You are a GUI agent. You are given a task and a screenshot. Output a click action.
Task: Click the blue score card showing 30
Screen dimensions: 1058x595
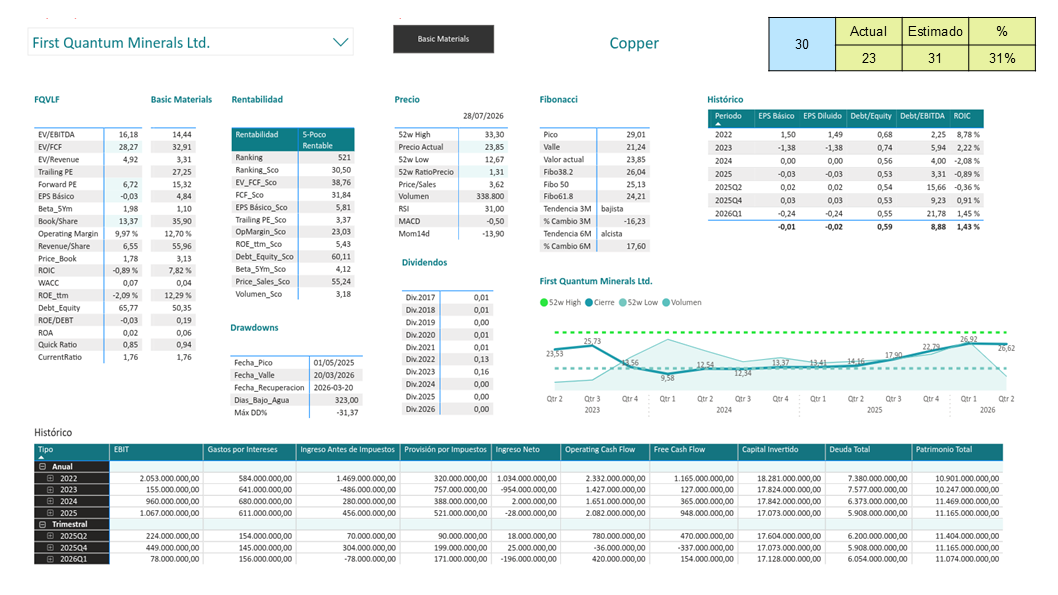(x=802, y=44)
